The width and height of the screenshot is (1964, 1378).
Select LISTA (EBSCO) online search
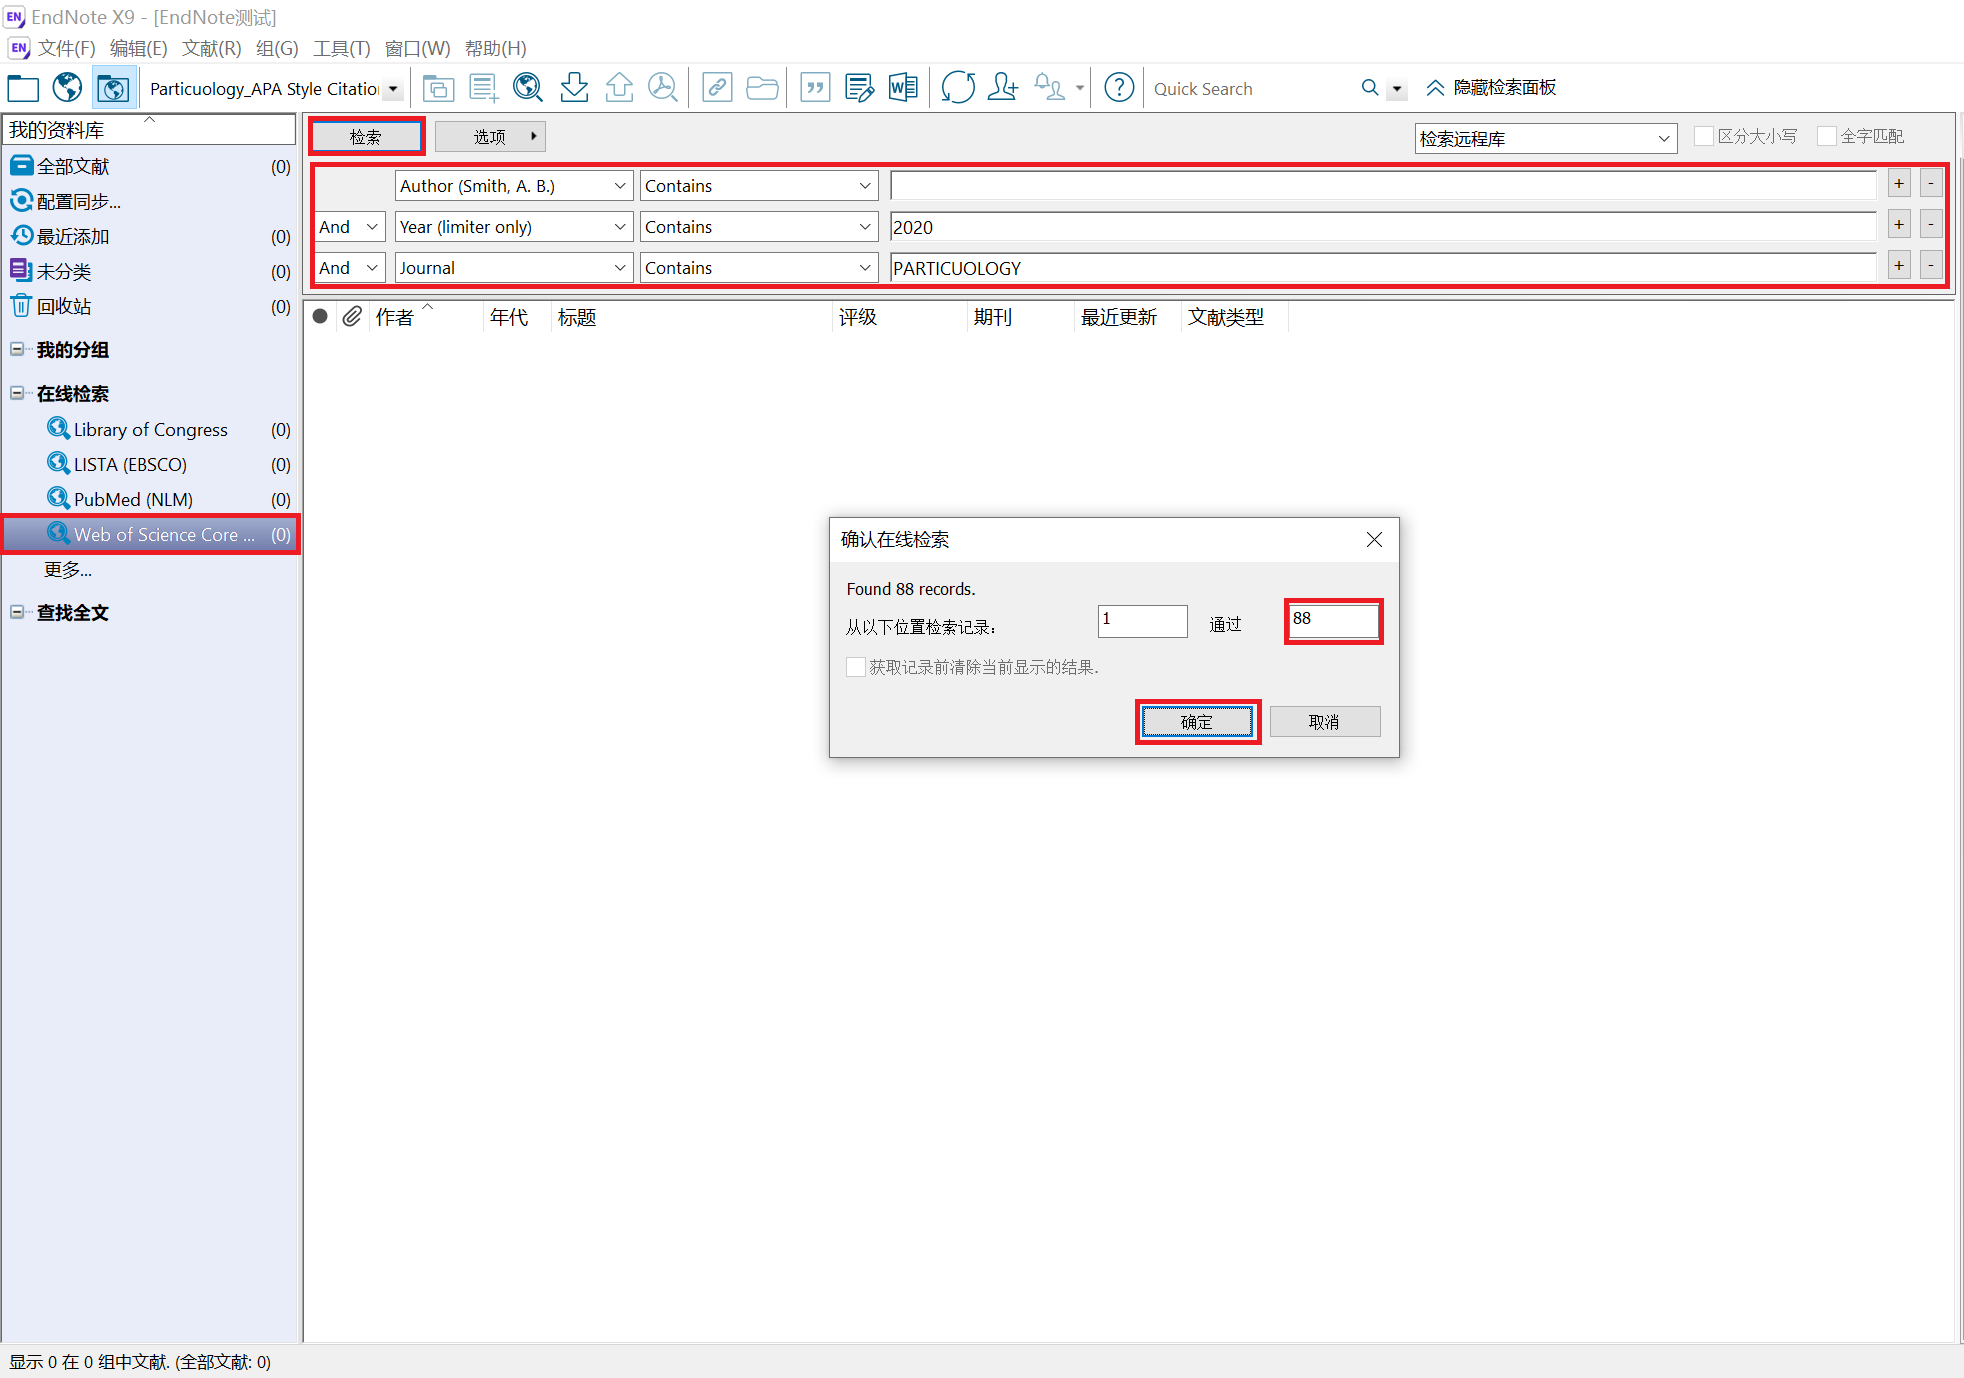130,464
